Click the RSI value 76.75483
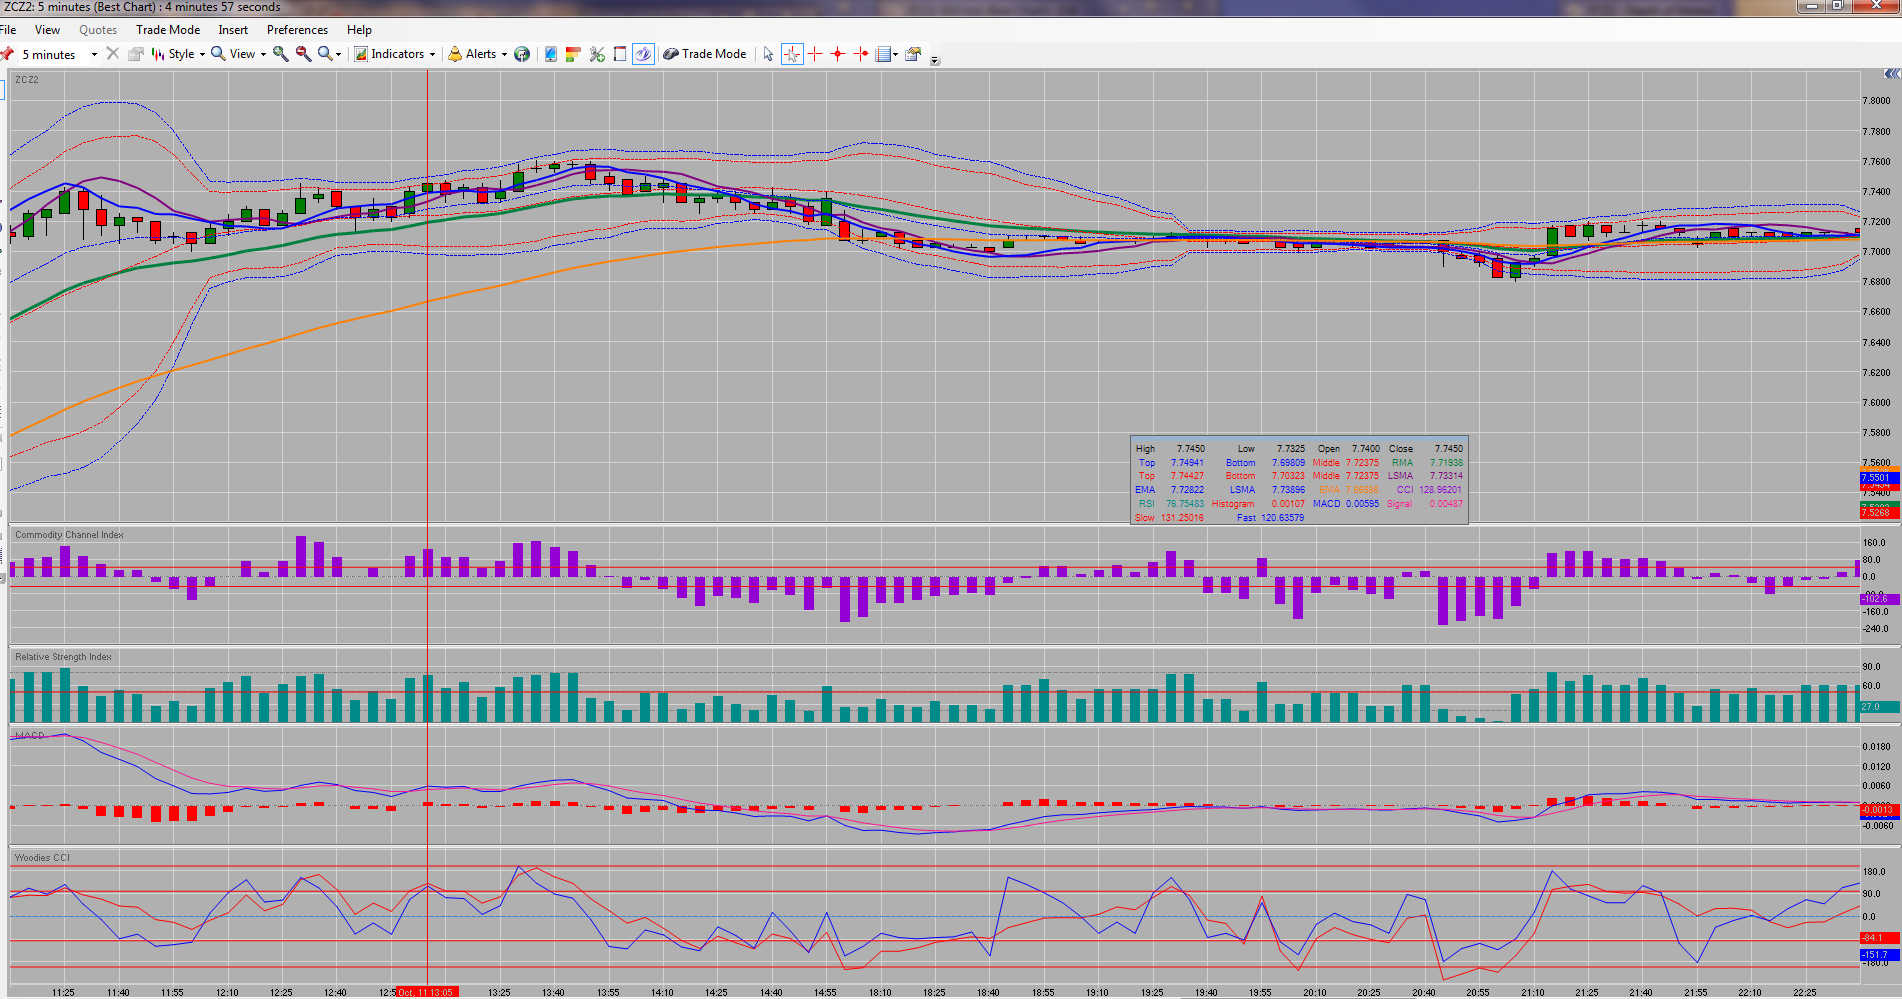1902x999 pixels. [x=1185, y=504]
